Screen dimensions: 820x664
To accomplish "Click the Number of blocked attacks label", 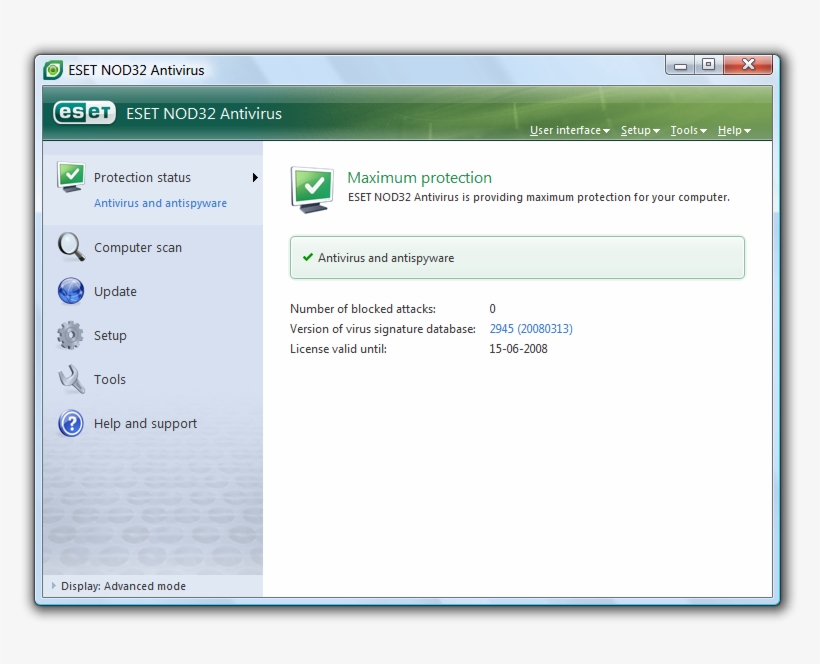I will pyautogui.click(x=363, y=309).
